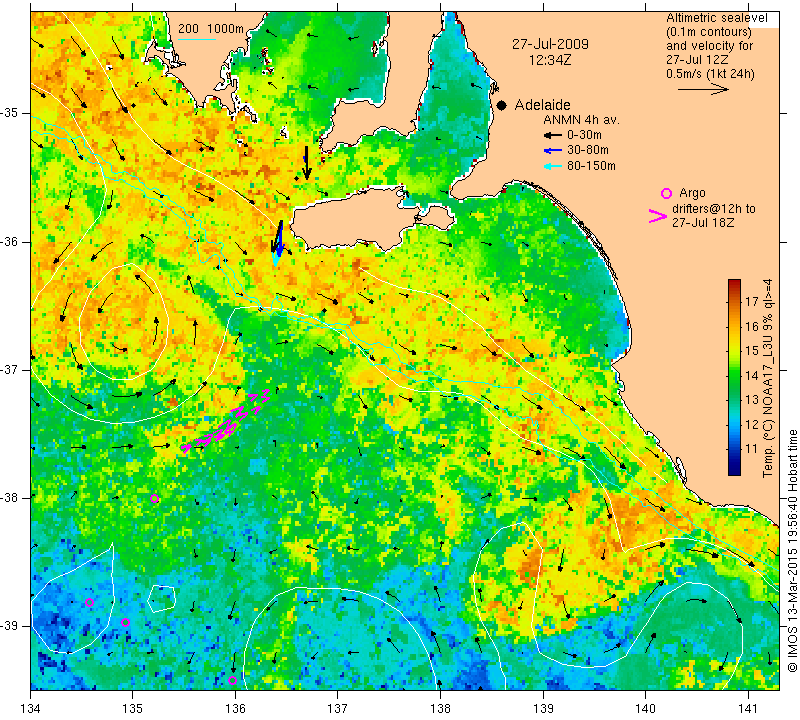This screenshot has width=800, height=720.
Task: Click the magenta drifter track cluster
Action: 225,421
